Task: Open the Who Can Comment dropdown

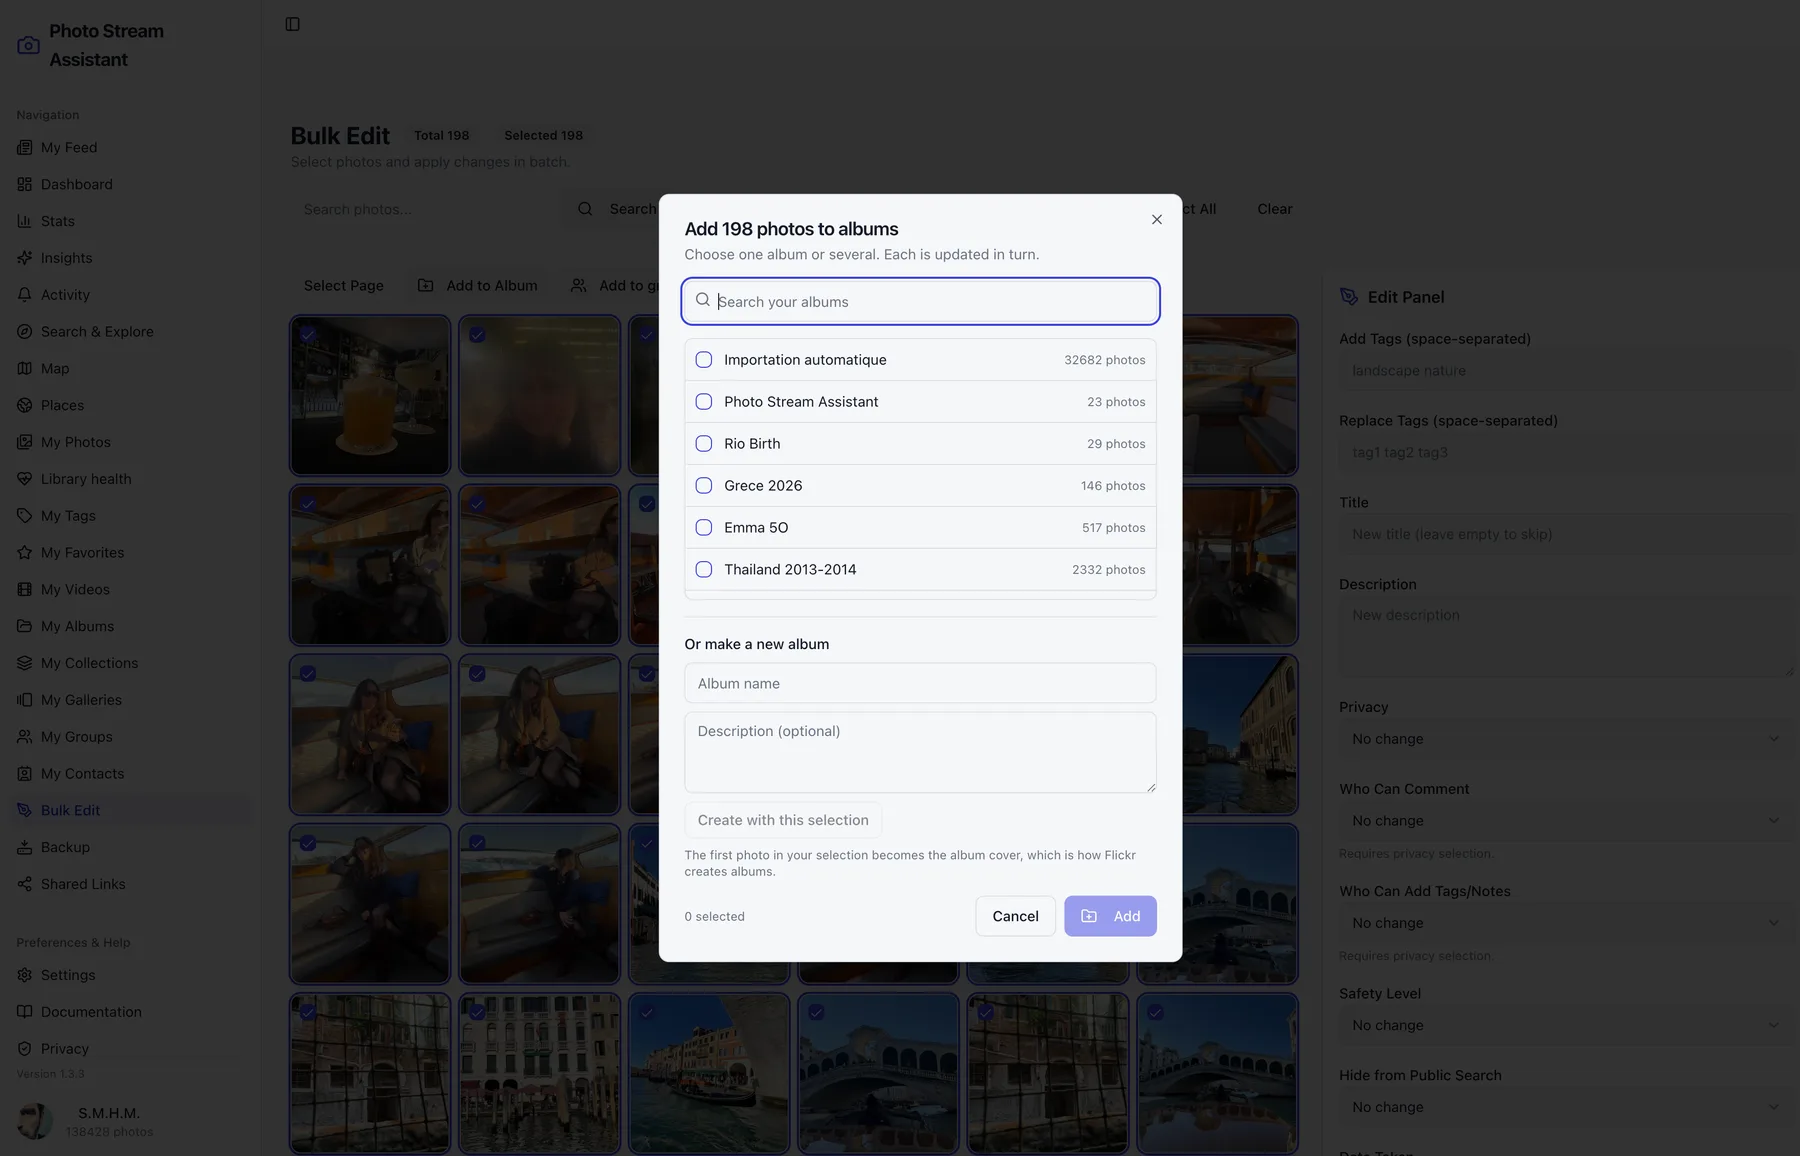Action: pos(1566,821)
